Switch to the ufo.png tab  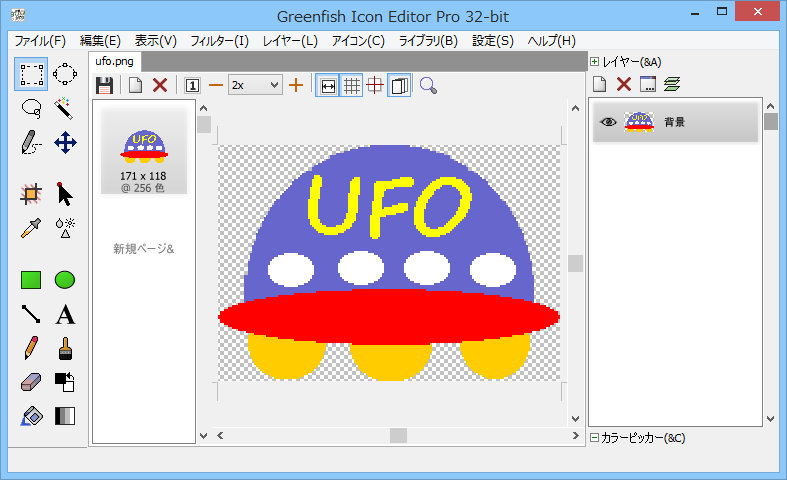coord(114,62)
